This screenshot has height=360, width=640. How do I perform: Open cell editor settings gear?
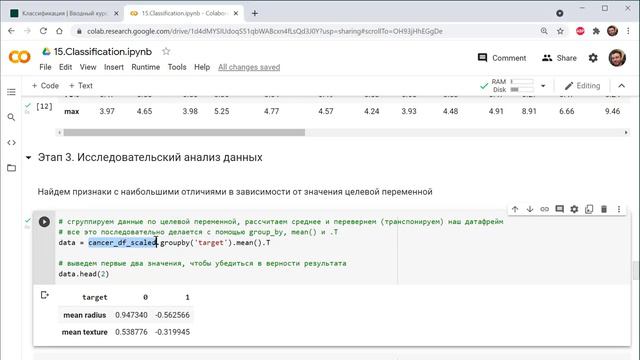pyautogui.click(x=574, y=209)
